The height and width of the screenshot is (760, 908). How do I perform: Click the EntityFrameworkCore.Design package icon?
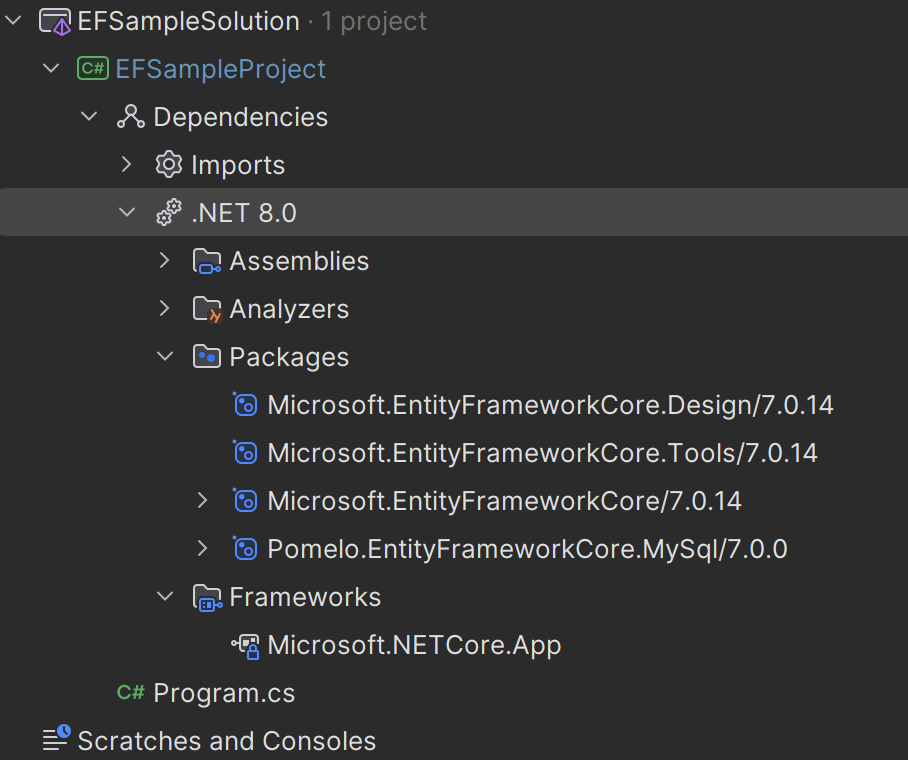point(245,404)
